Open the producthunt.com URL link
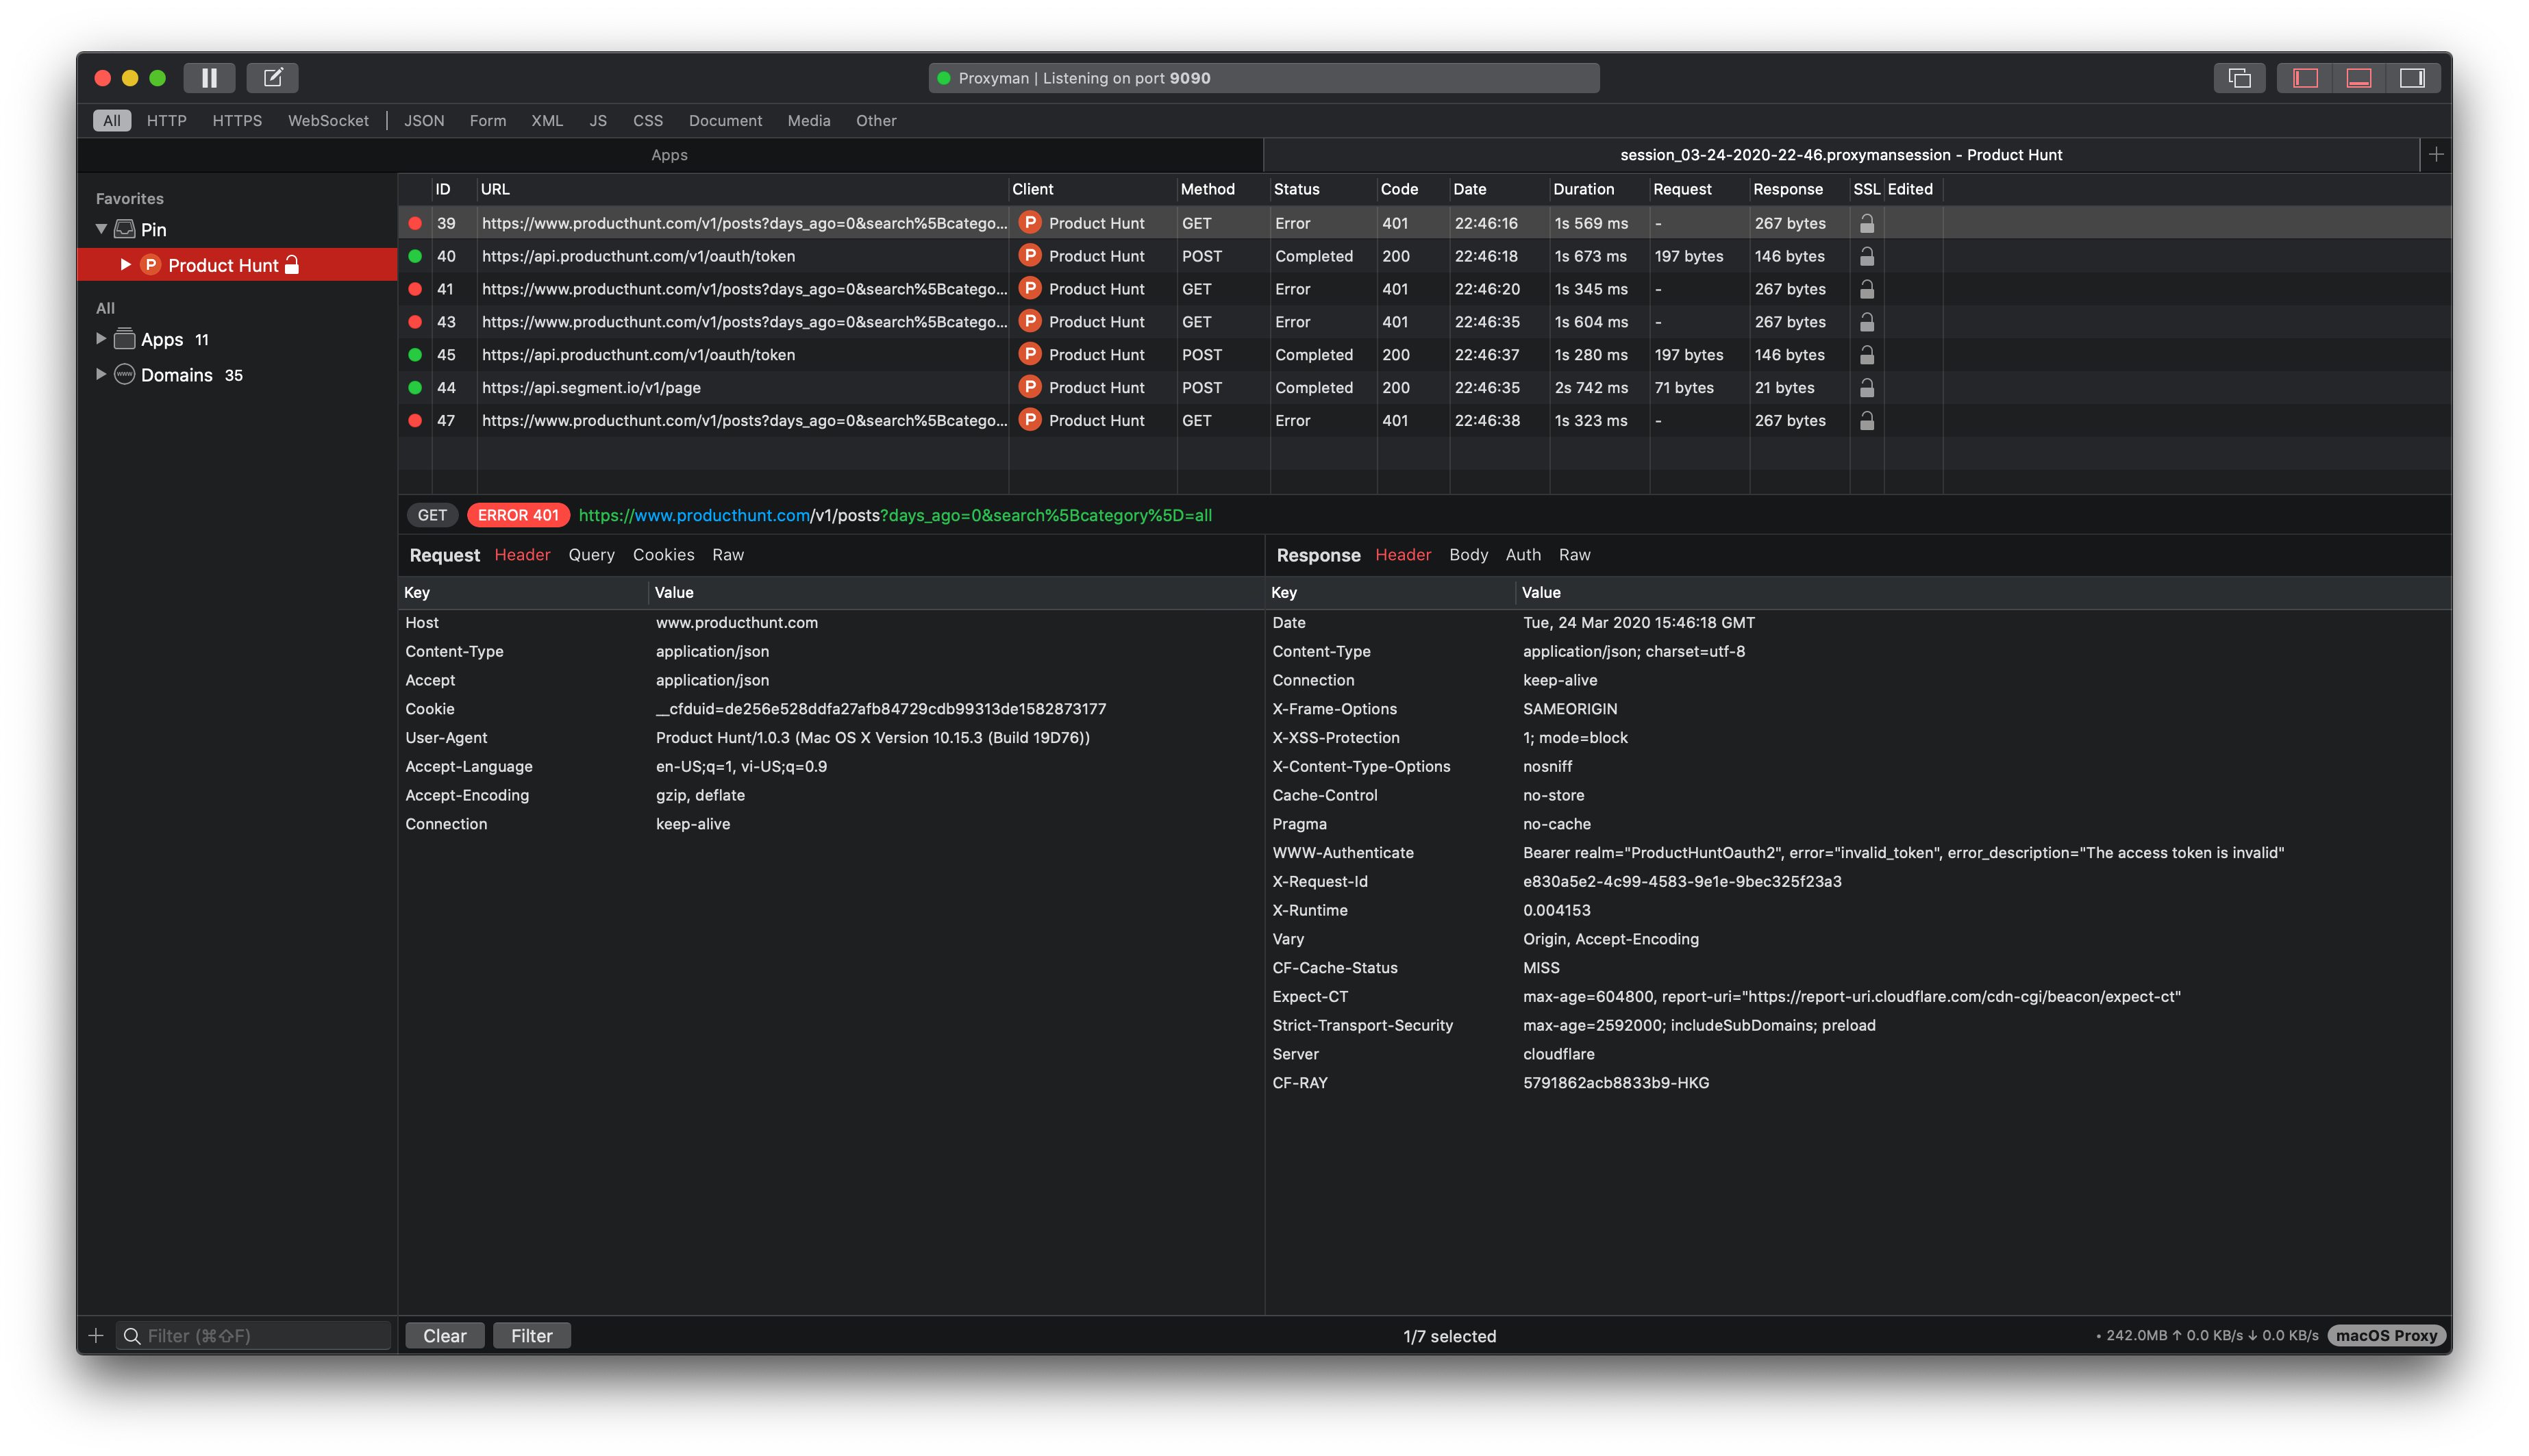 693,515
